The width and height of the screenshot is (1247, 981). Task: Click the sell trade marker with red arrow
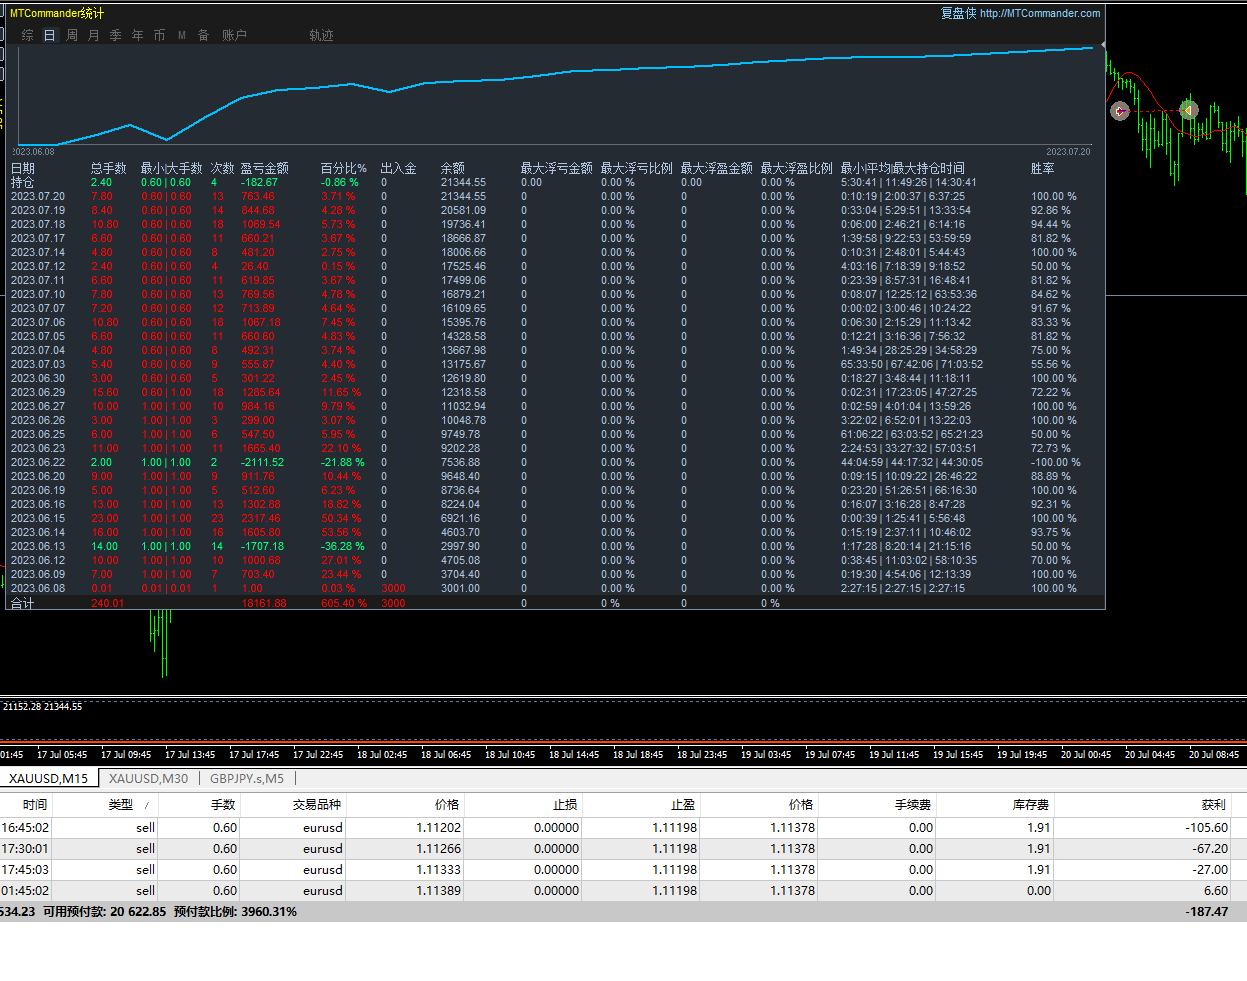[1120, 111]
